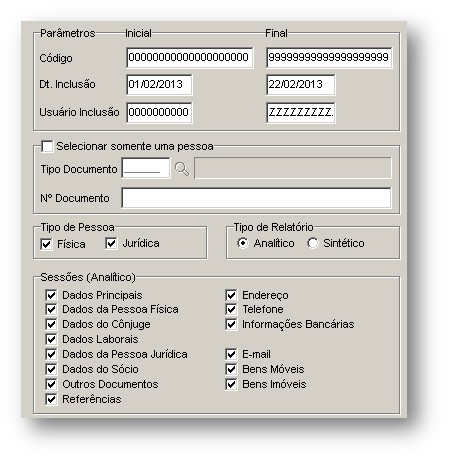Click the magnifier search icon beside Tipo Documento
Image resolution: width=449 pixels, height=460 pixels.
pos(182,169)
